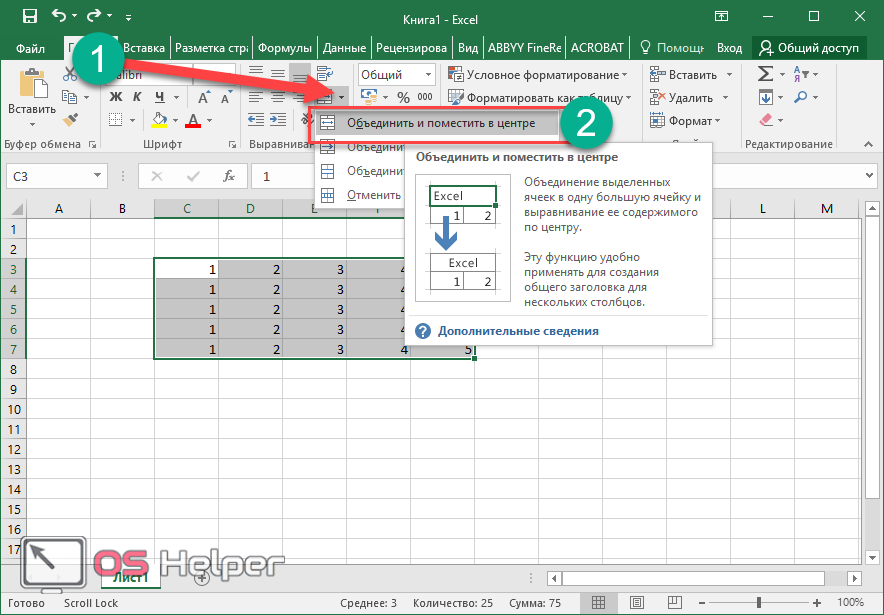Switch to Page Break Preview icon
Screen dimensions: 884x615
point(675,603)
